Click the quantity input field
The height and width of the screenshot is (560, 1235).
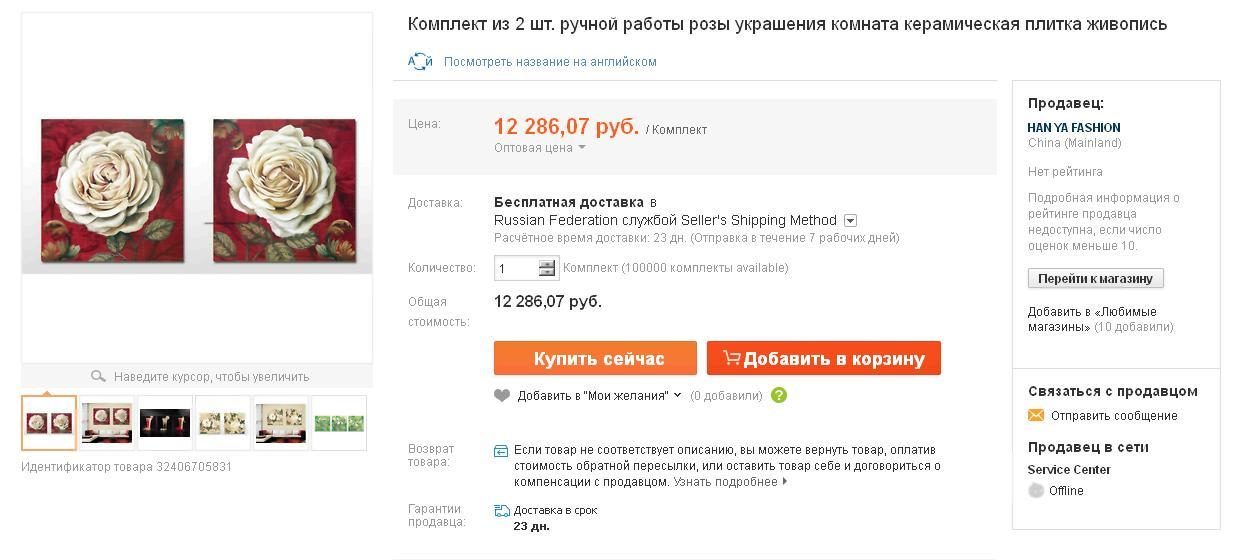[516, 268]
